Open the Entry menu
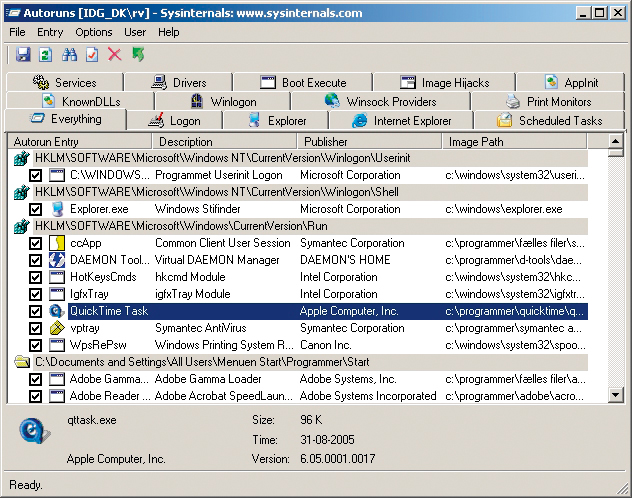Screen dimensions: 632x498 [x=50, y=32]
